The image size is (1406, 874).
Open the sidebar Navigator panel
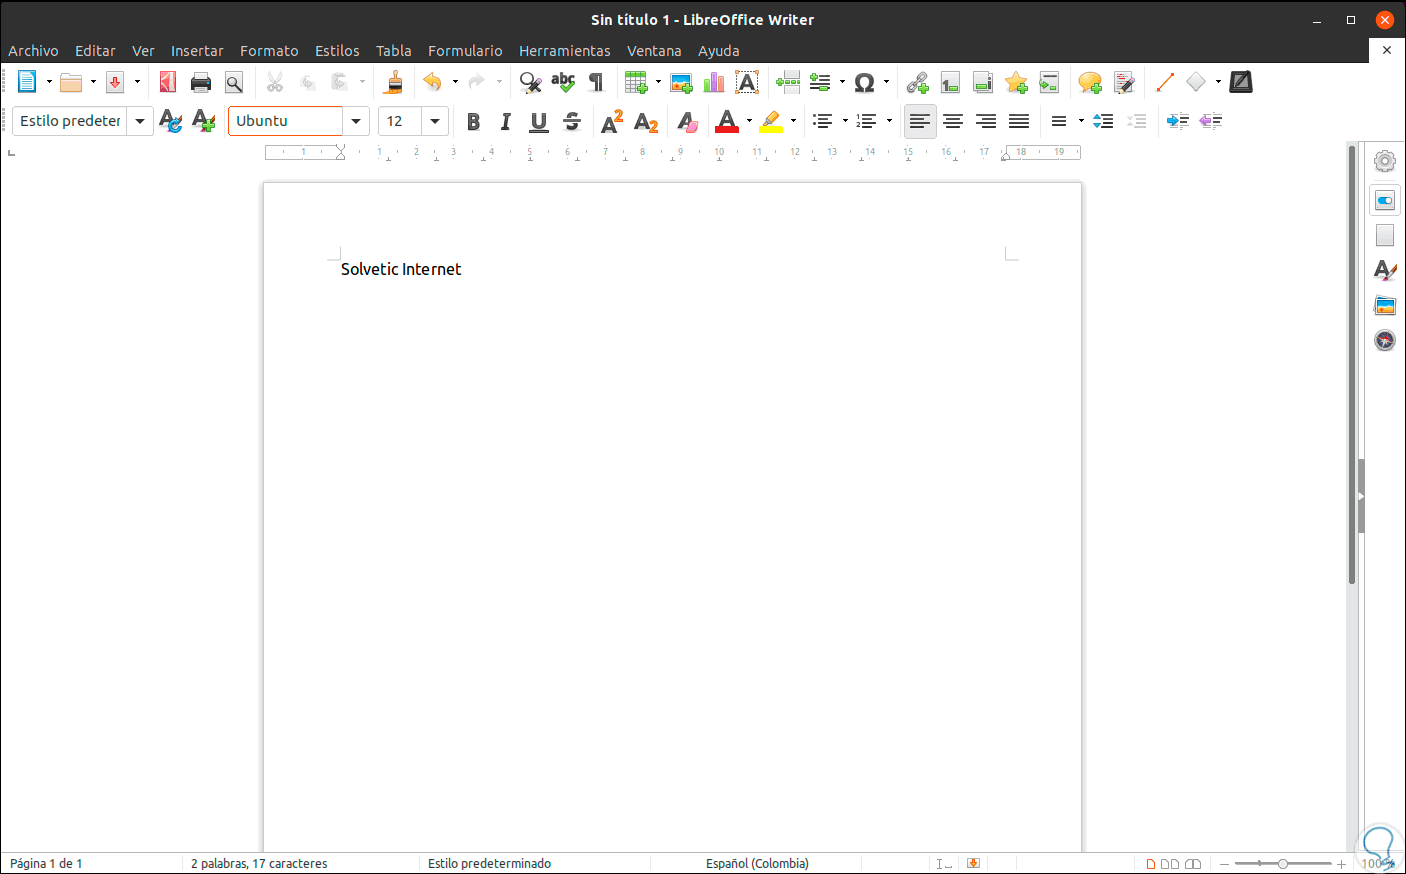(x=1385, y=341)
